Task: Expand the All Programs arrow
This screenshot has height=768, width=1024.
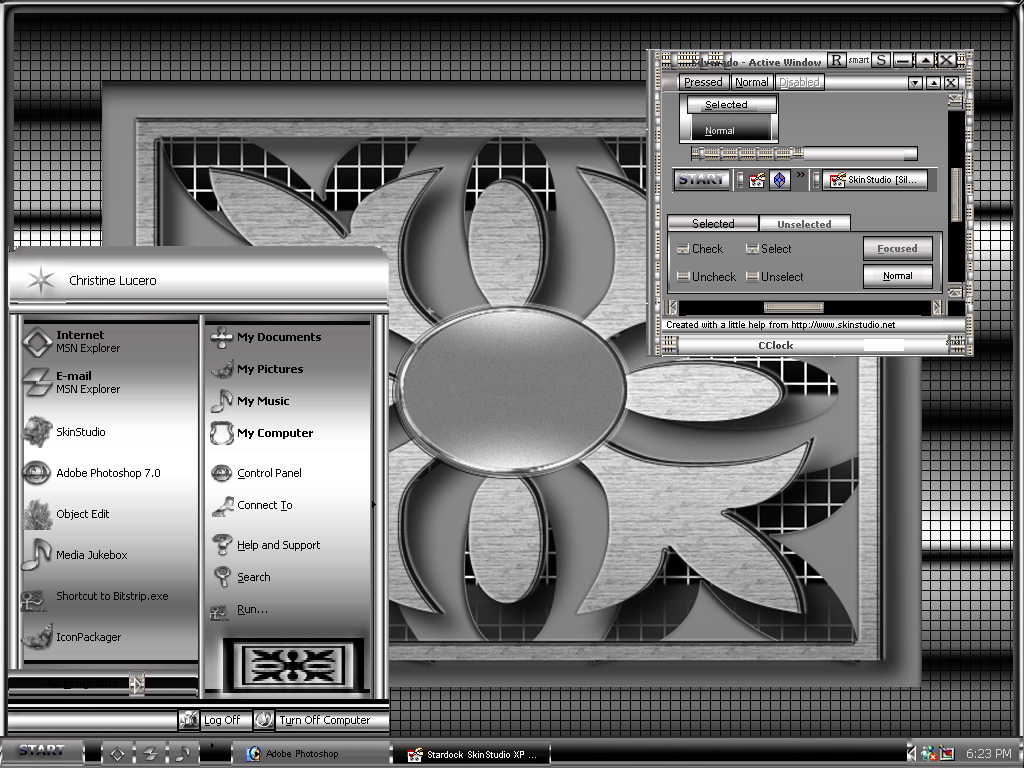Action: 136,683
